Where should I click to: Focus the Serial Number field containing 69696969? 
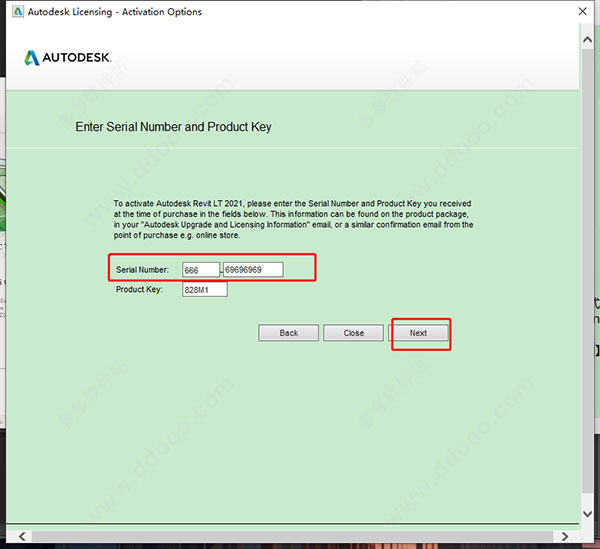tap(253, 270)
